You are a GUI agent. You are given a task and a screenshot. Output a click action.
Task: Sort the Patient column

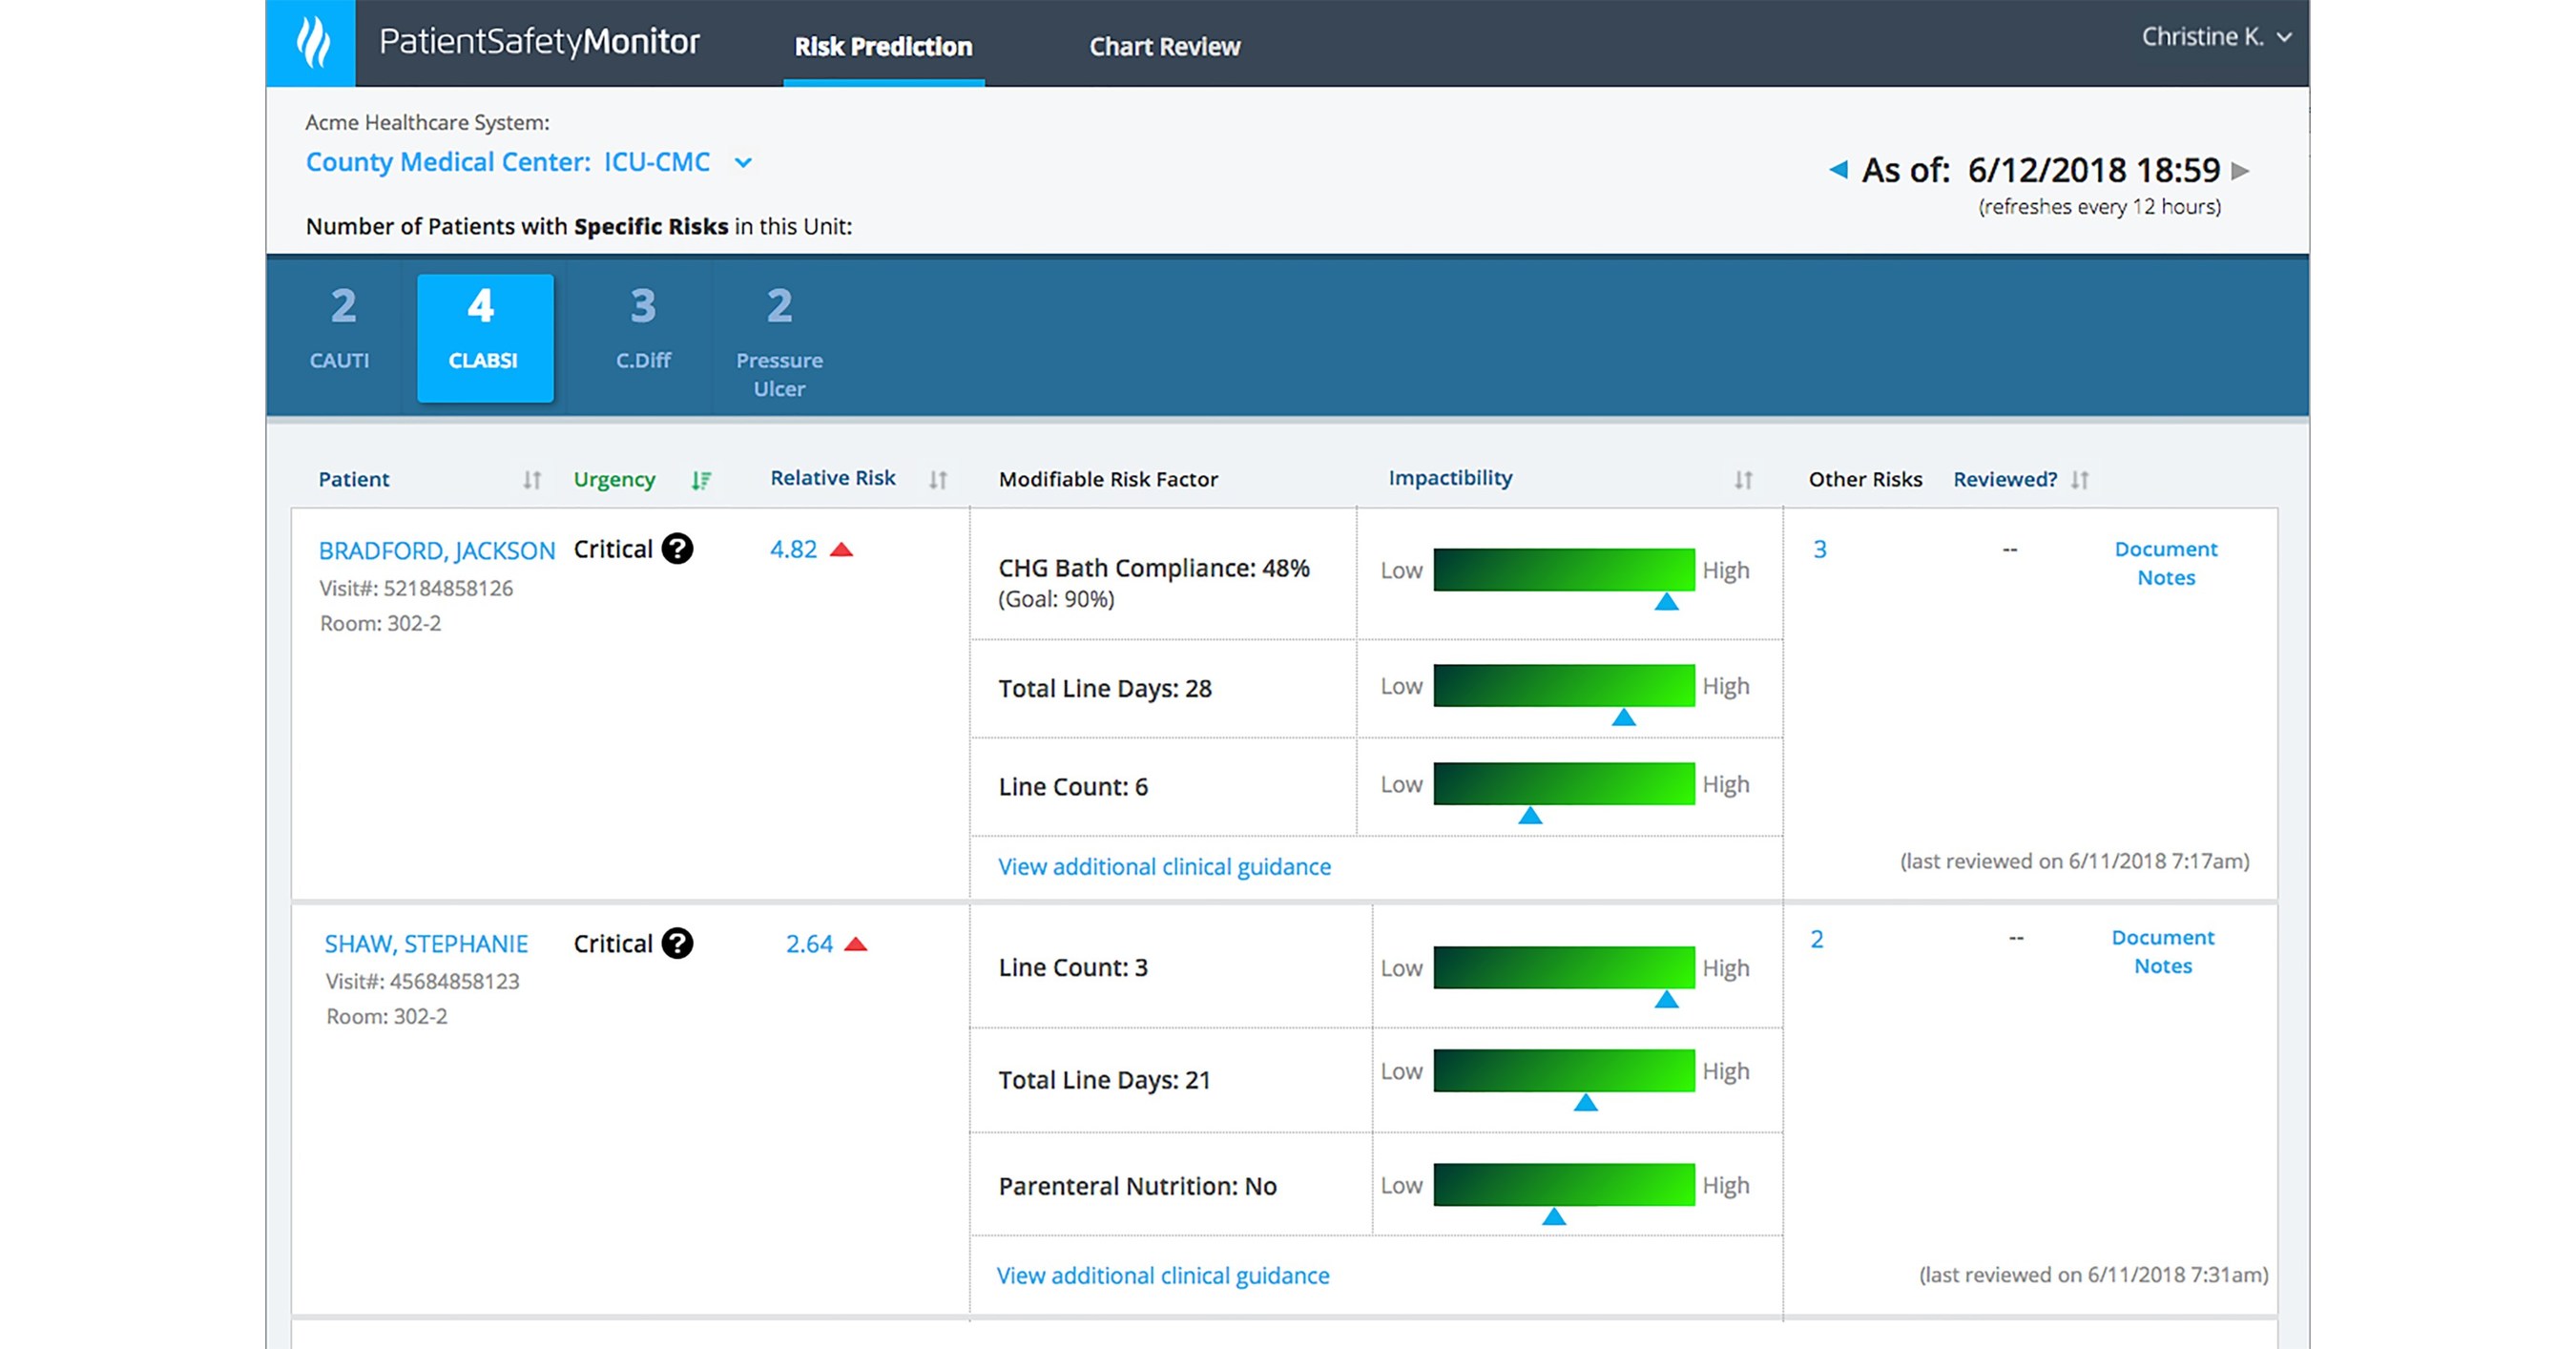point(531,479)
